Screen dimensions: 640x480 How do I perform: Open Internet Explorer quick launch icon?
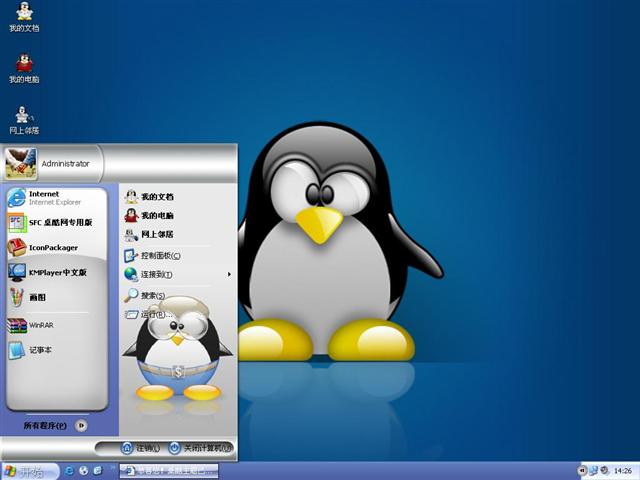pos(70,471)
